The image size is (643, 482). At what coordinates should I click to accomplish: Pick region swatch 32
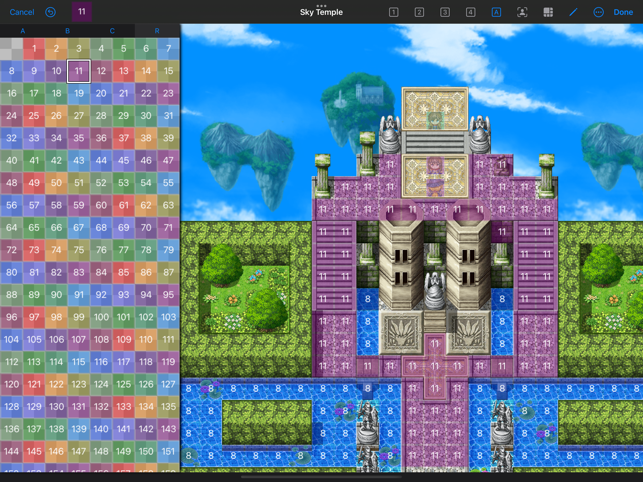pyautogui.click(x=11, y=138)
